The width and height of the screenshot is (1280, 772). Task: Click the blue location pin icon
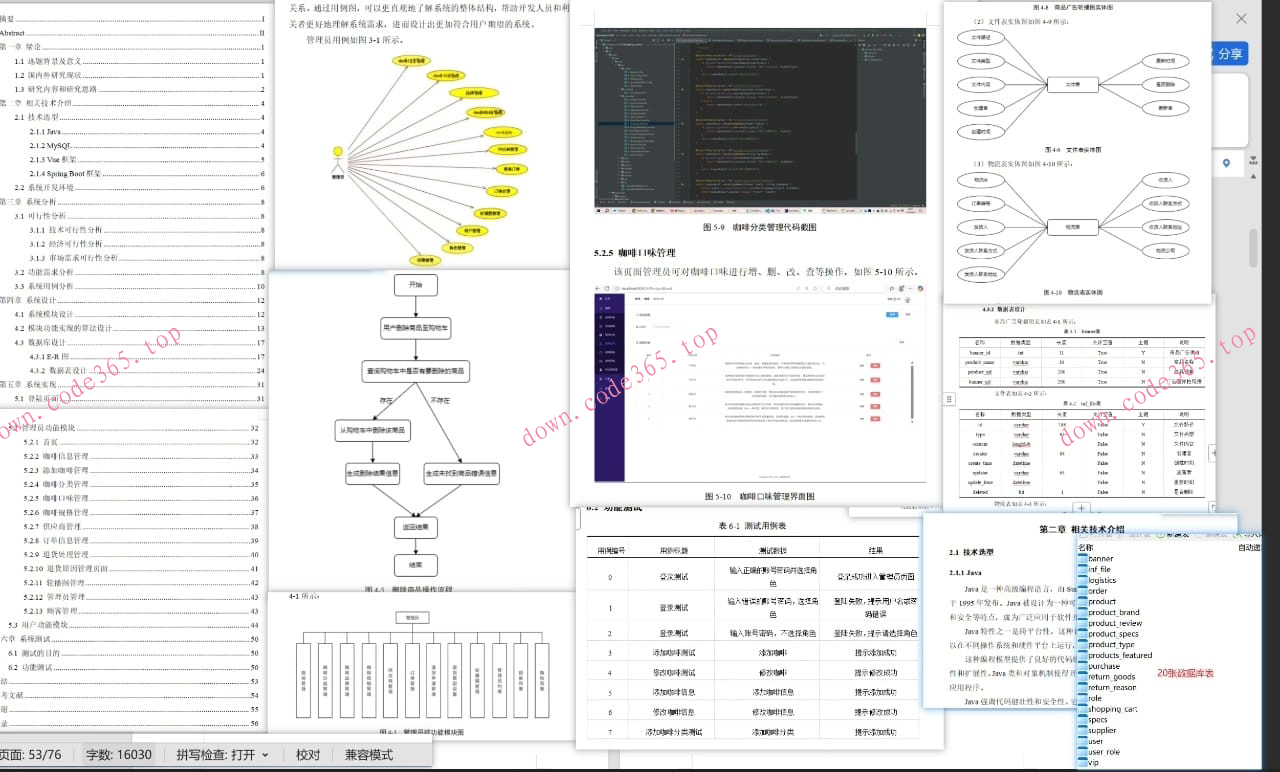click(1226, 163)
